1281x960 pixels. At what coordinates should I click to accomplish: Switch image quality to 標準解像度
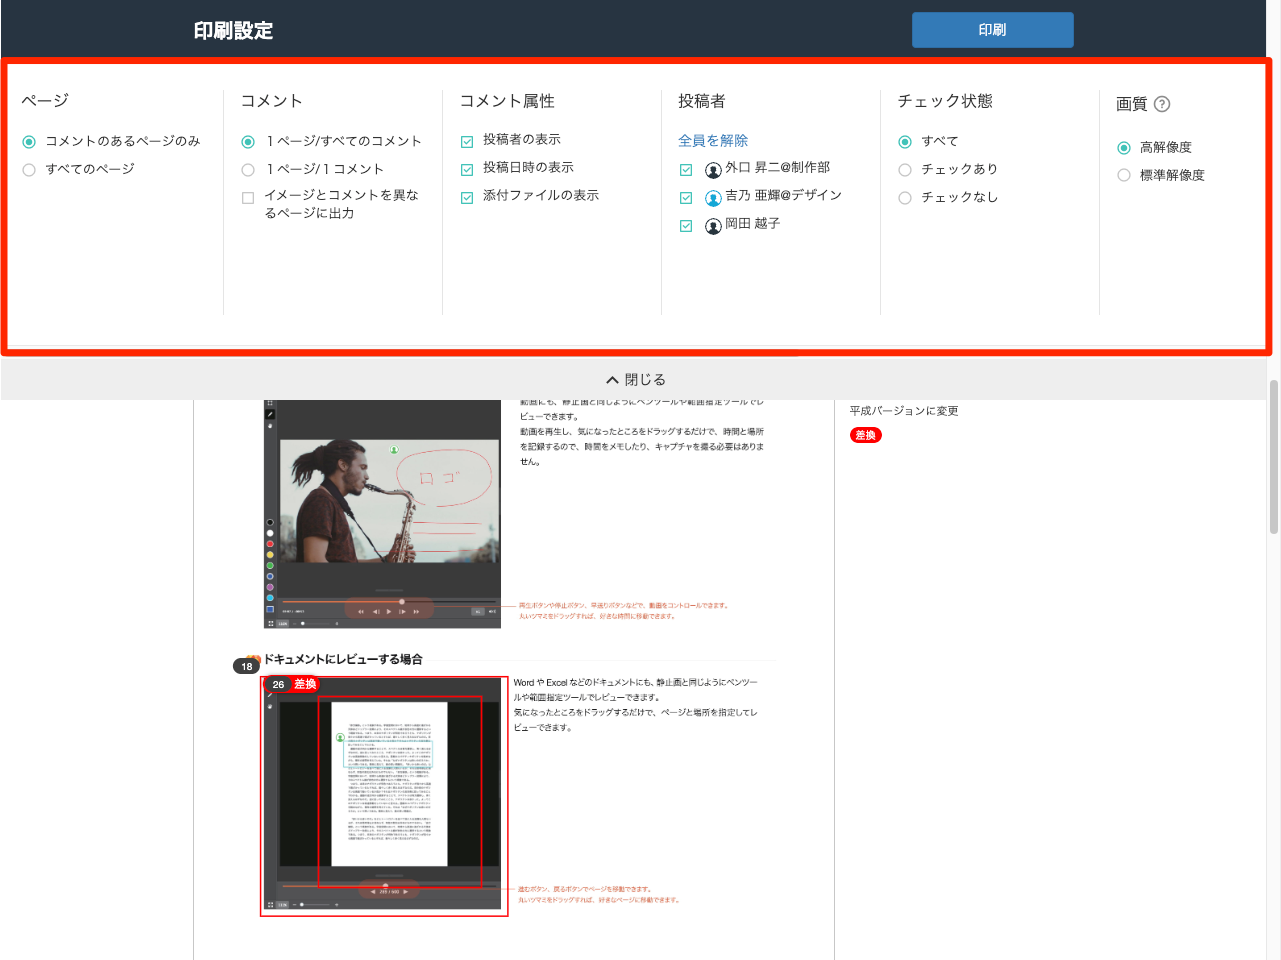tap(1126, 175)
